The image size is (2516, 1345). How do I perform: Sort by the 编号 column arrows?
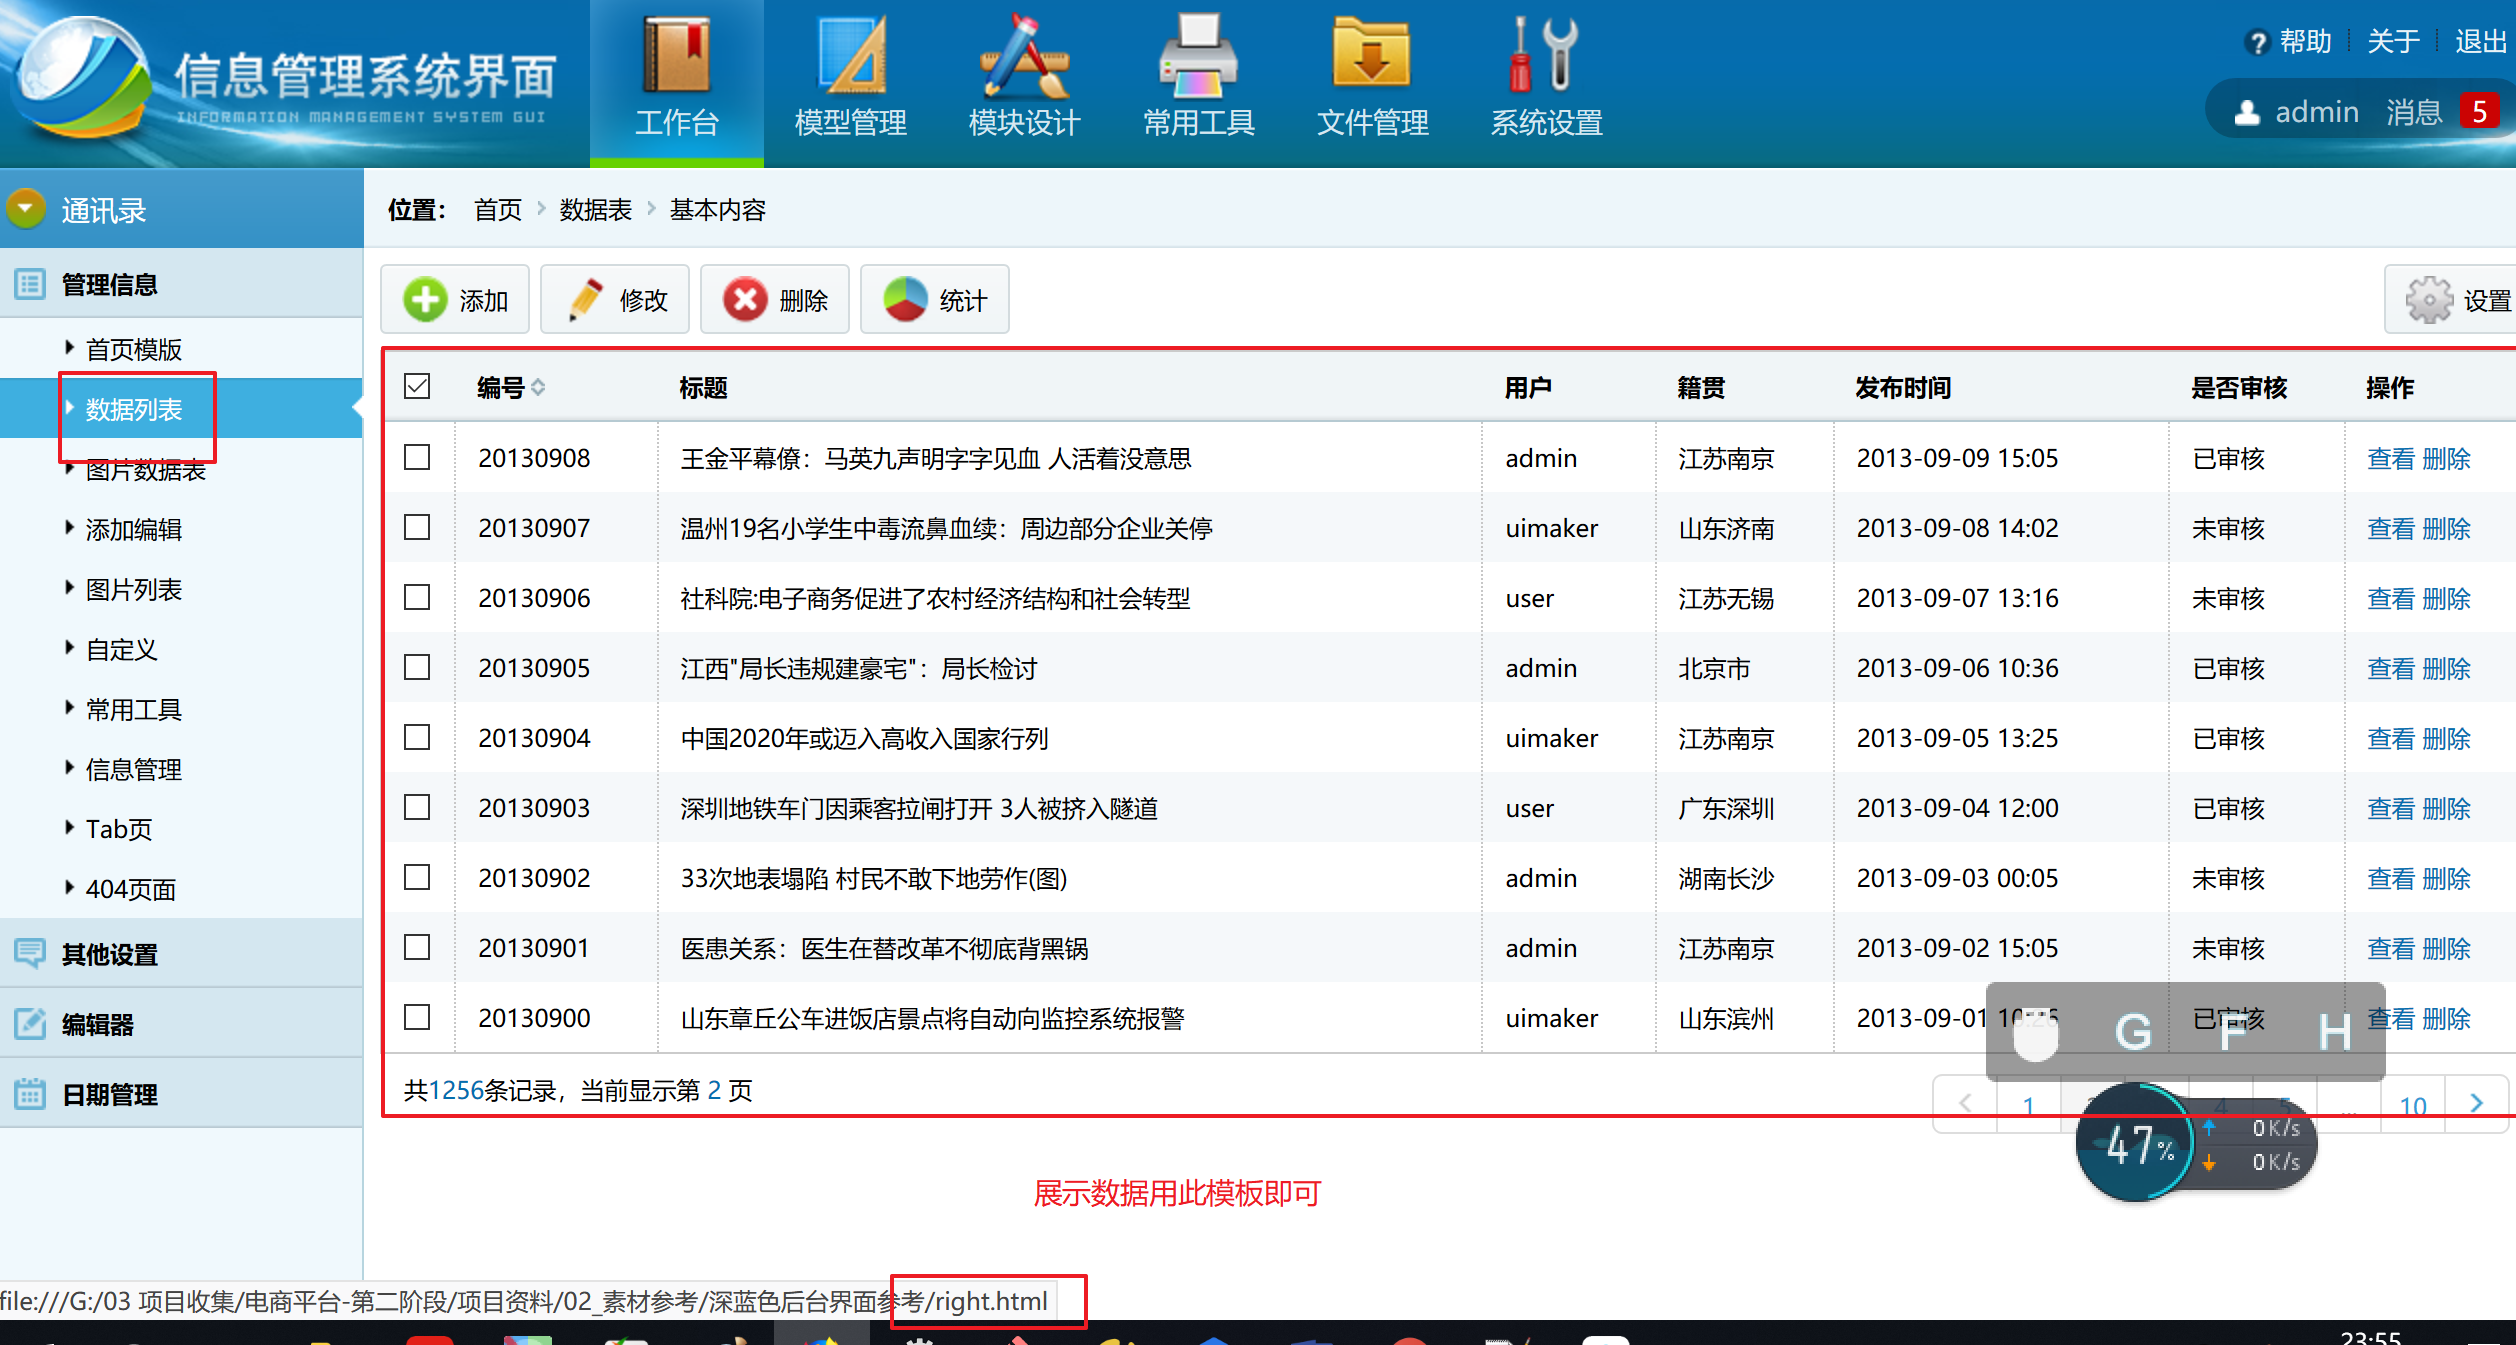coord(538,388)
